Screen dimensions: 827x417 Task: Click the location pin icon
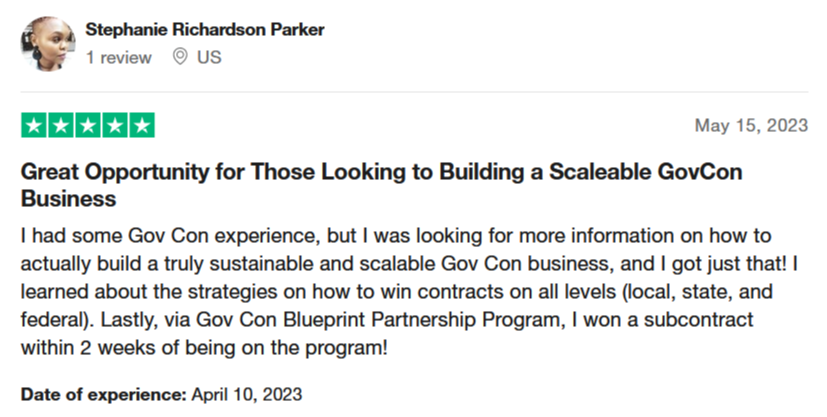180,56
